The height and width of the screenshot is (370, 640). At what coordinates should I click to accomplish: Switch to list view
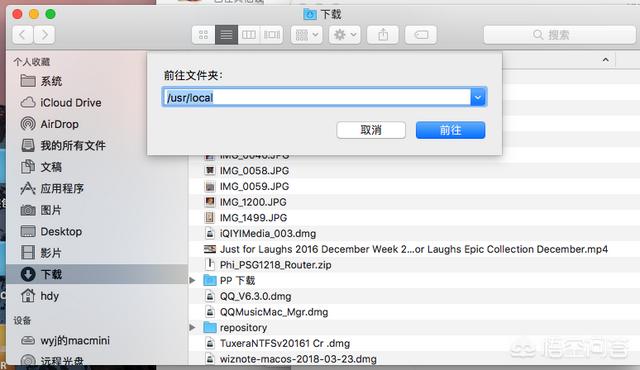click(x=226, y=35)
